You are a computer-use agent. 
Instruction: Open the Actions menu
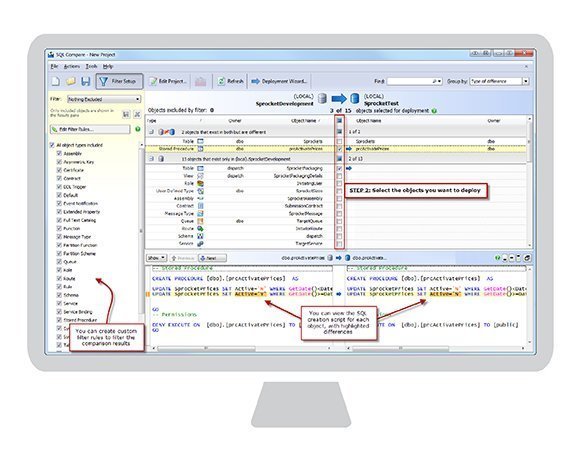click(72, 66)
